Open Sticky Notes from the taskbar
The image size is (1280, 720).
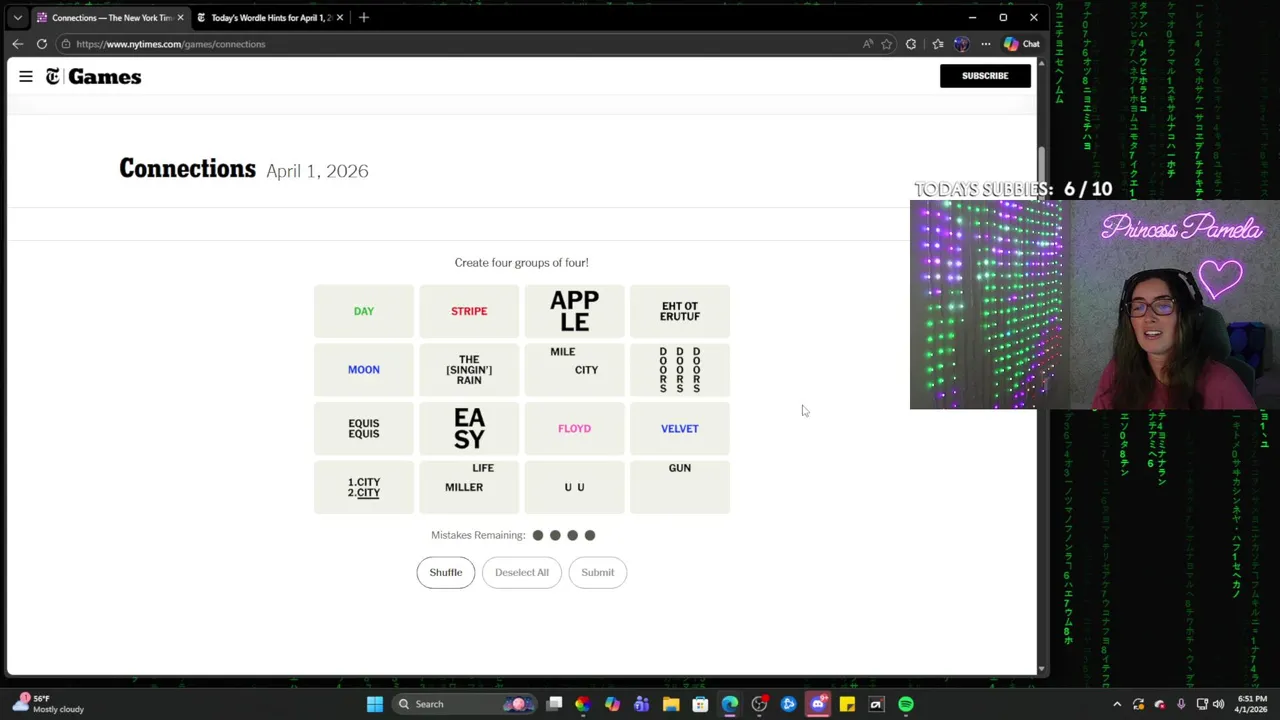[x=847, y=704]
